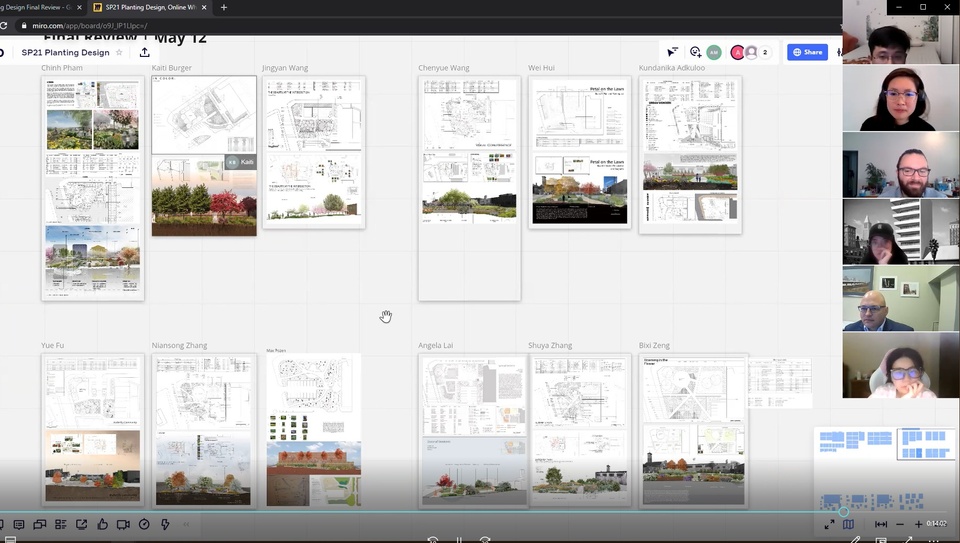Viewport: 960px width, 543px height.
Task: Click the 'Kaiti Burger' frame label
Action: [171, 68]
